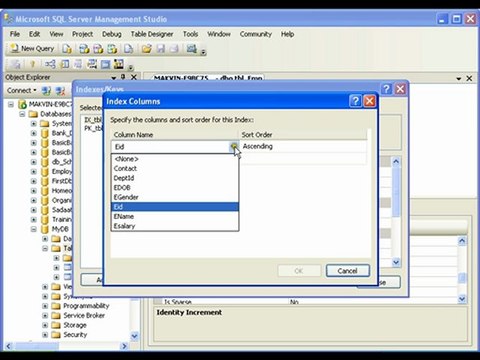Click the Object Explorer connect server icon beside Connect
This screenshot has width=480, height=360.
pyautogui.click(x=46, y=90)
